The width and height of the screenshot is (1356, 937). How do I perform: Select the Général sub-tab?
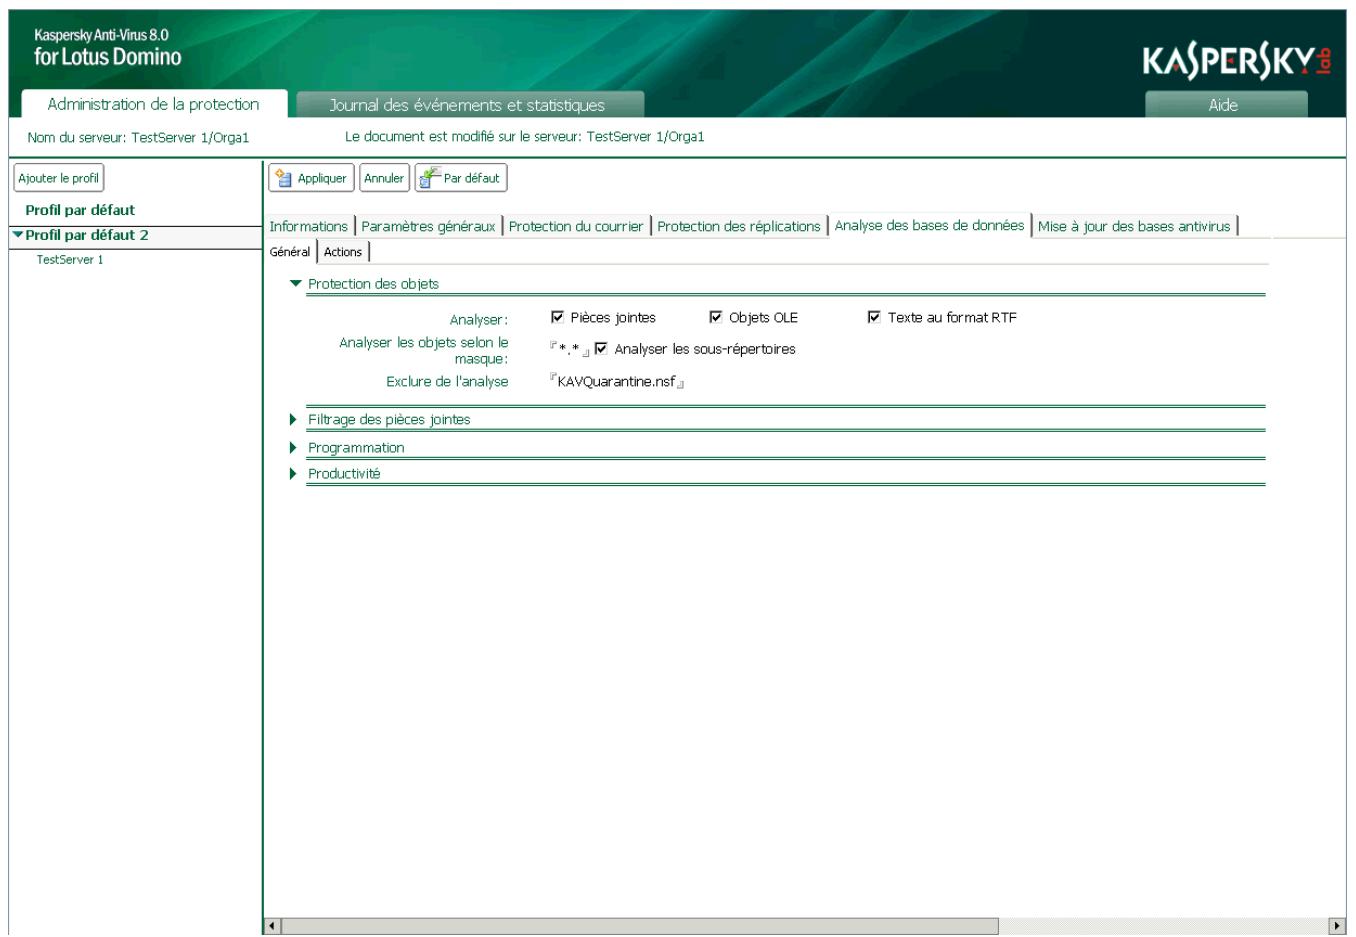coord(290,252)
